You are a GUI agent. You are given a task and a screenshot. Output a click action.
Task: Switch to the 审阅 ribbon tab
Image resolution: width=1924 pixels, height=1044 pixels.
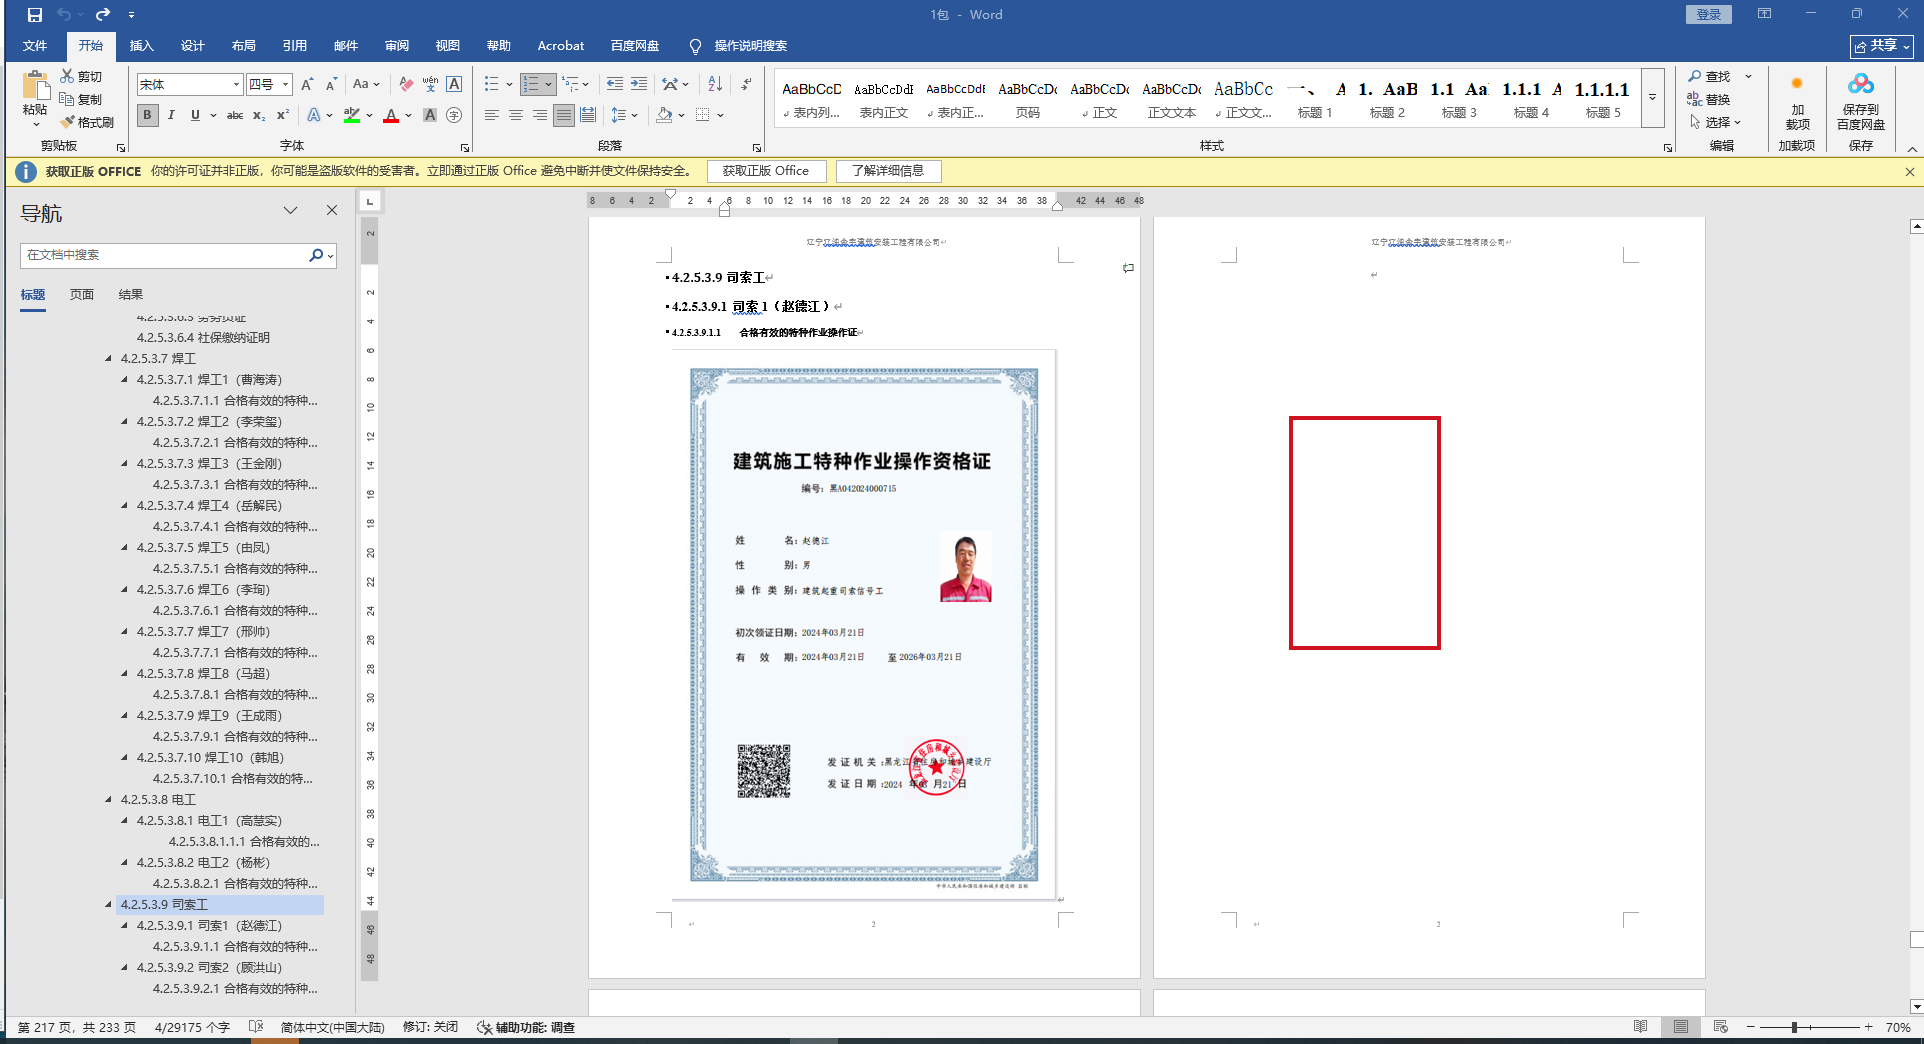point(397,46)
